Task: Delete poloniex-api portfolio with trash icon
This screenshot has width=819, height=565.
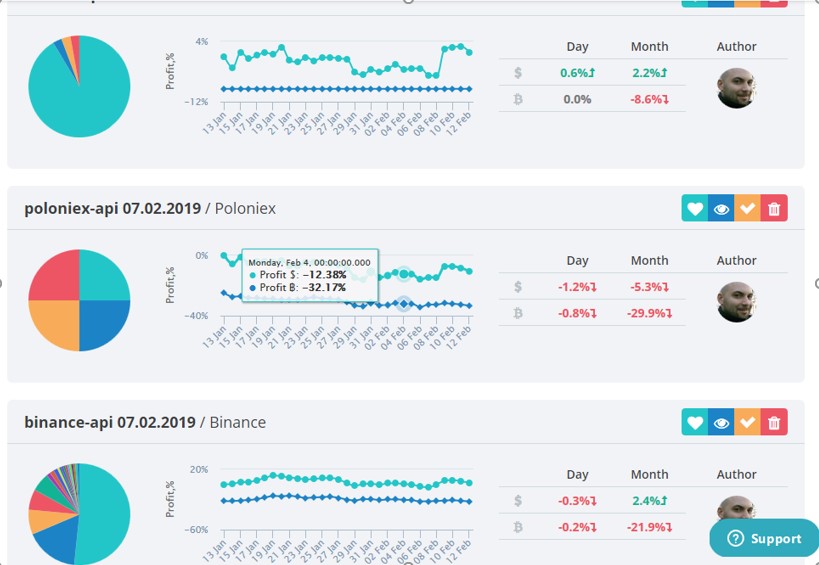Action: (x=774, y=208)
